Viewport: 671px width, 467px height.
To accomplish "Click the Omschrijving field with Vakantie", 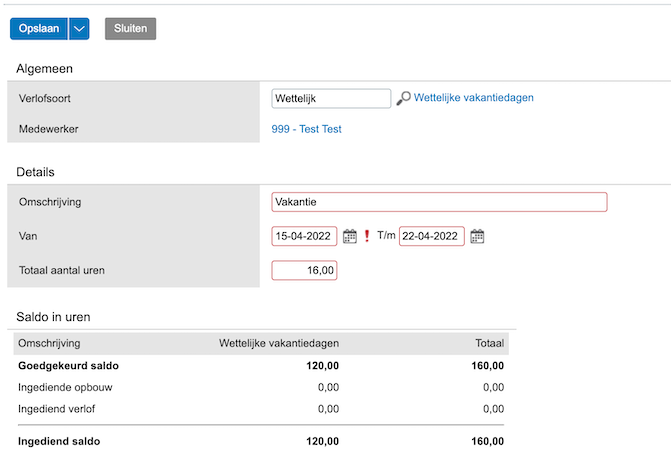I will coord(438,202).
